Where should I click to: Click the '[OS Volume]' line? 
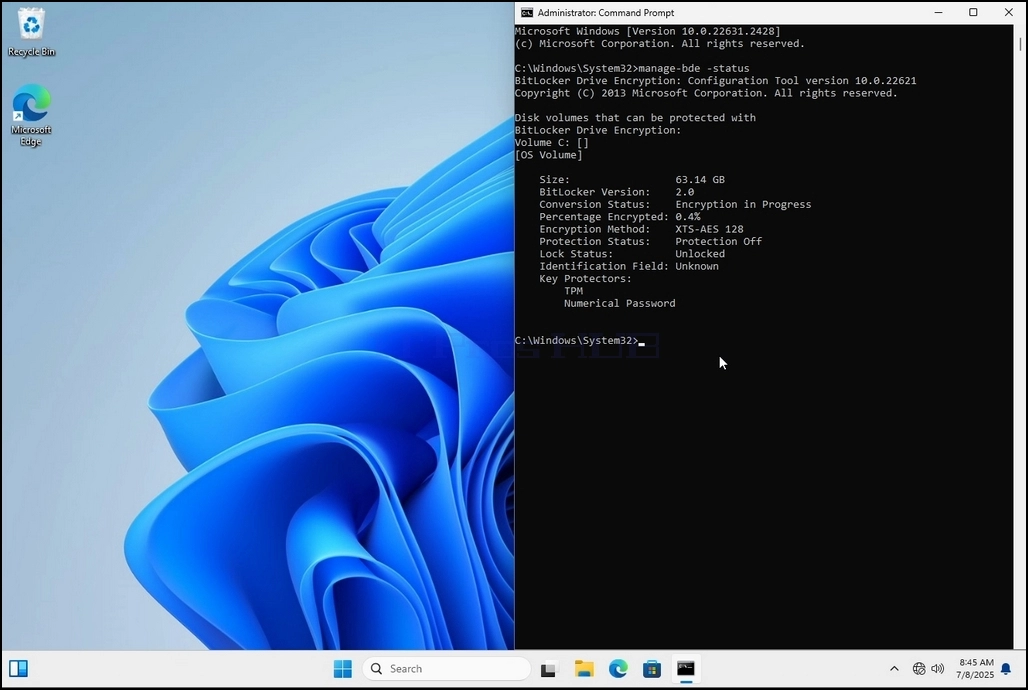pyautogui.click(x=549, y=155)
